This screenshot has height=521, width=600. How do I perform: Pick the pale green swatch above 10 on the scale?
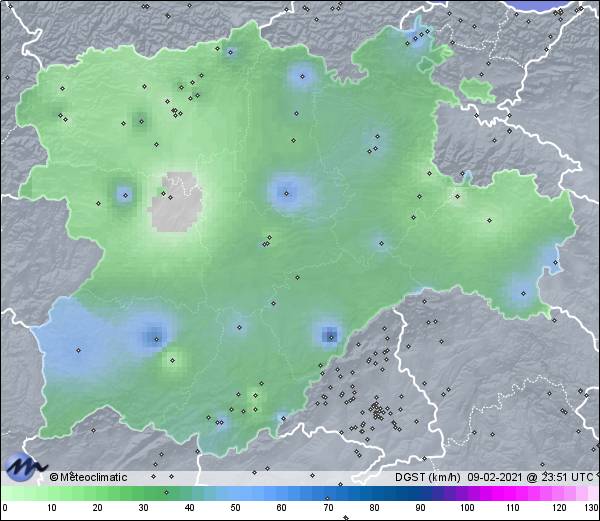tap(52, 493)
